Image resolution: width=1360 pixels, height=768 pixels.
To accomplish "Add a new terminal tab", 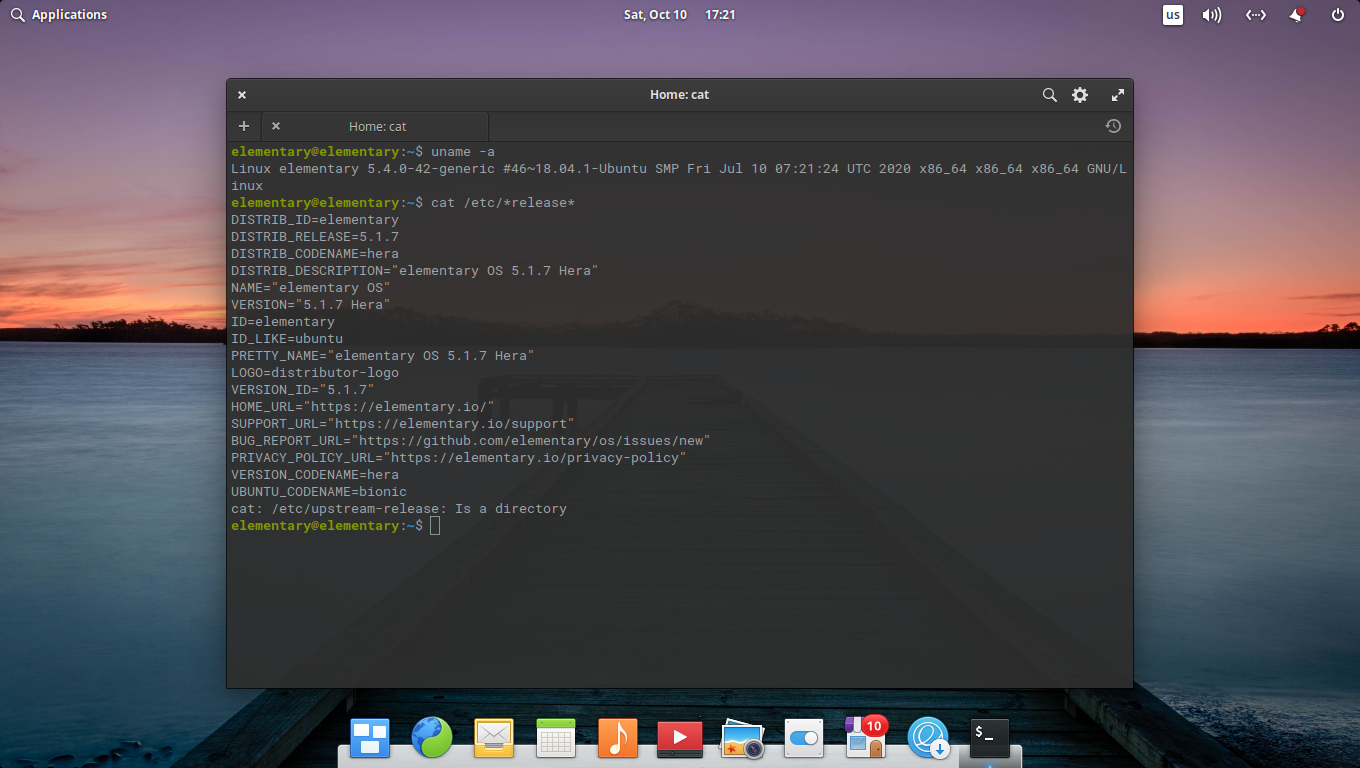I will pyautogui.click(x=243, y=126).
